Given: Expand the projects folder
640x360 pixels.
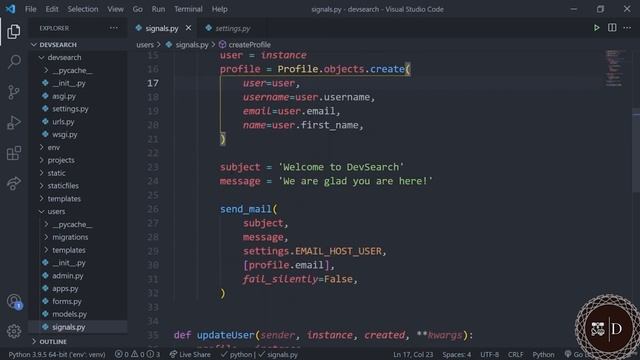Looking at the screenshot, I should 78,160.
